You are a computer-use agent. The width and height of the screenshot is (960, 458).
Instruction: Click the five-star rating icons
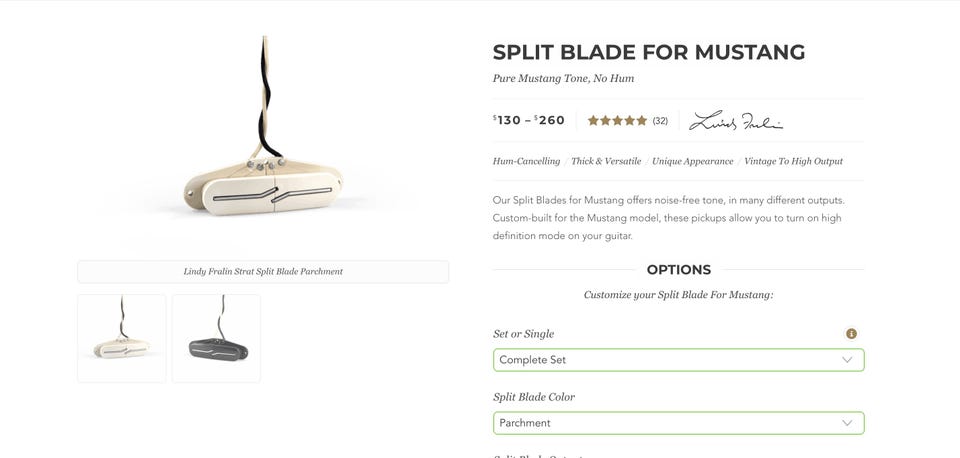tap(617, 121)
